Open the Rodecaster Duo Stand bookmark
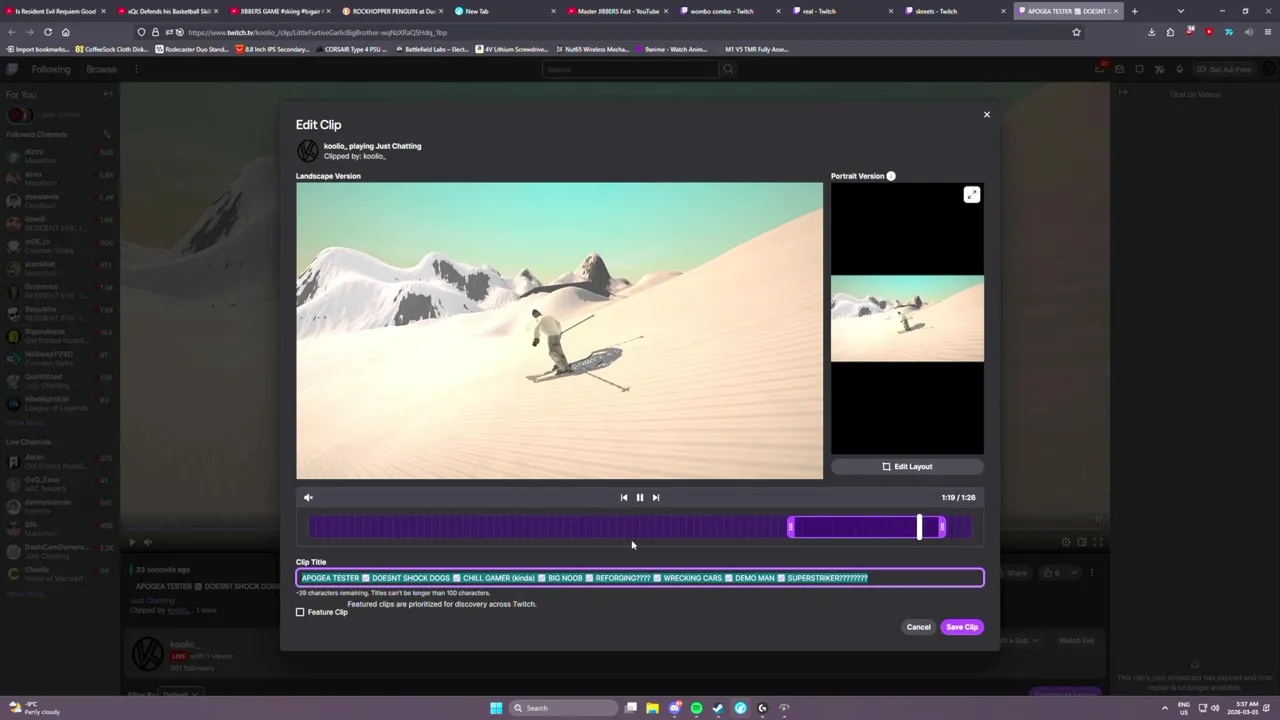Viewport: 1280px width, 720px height. [193, 49]
